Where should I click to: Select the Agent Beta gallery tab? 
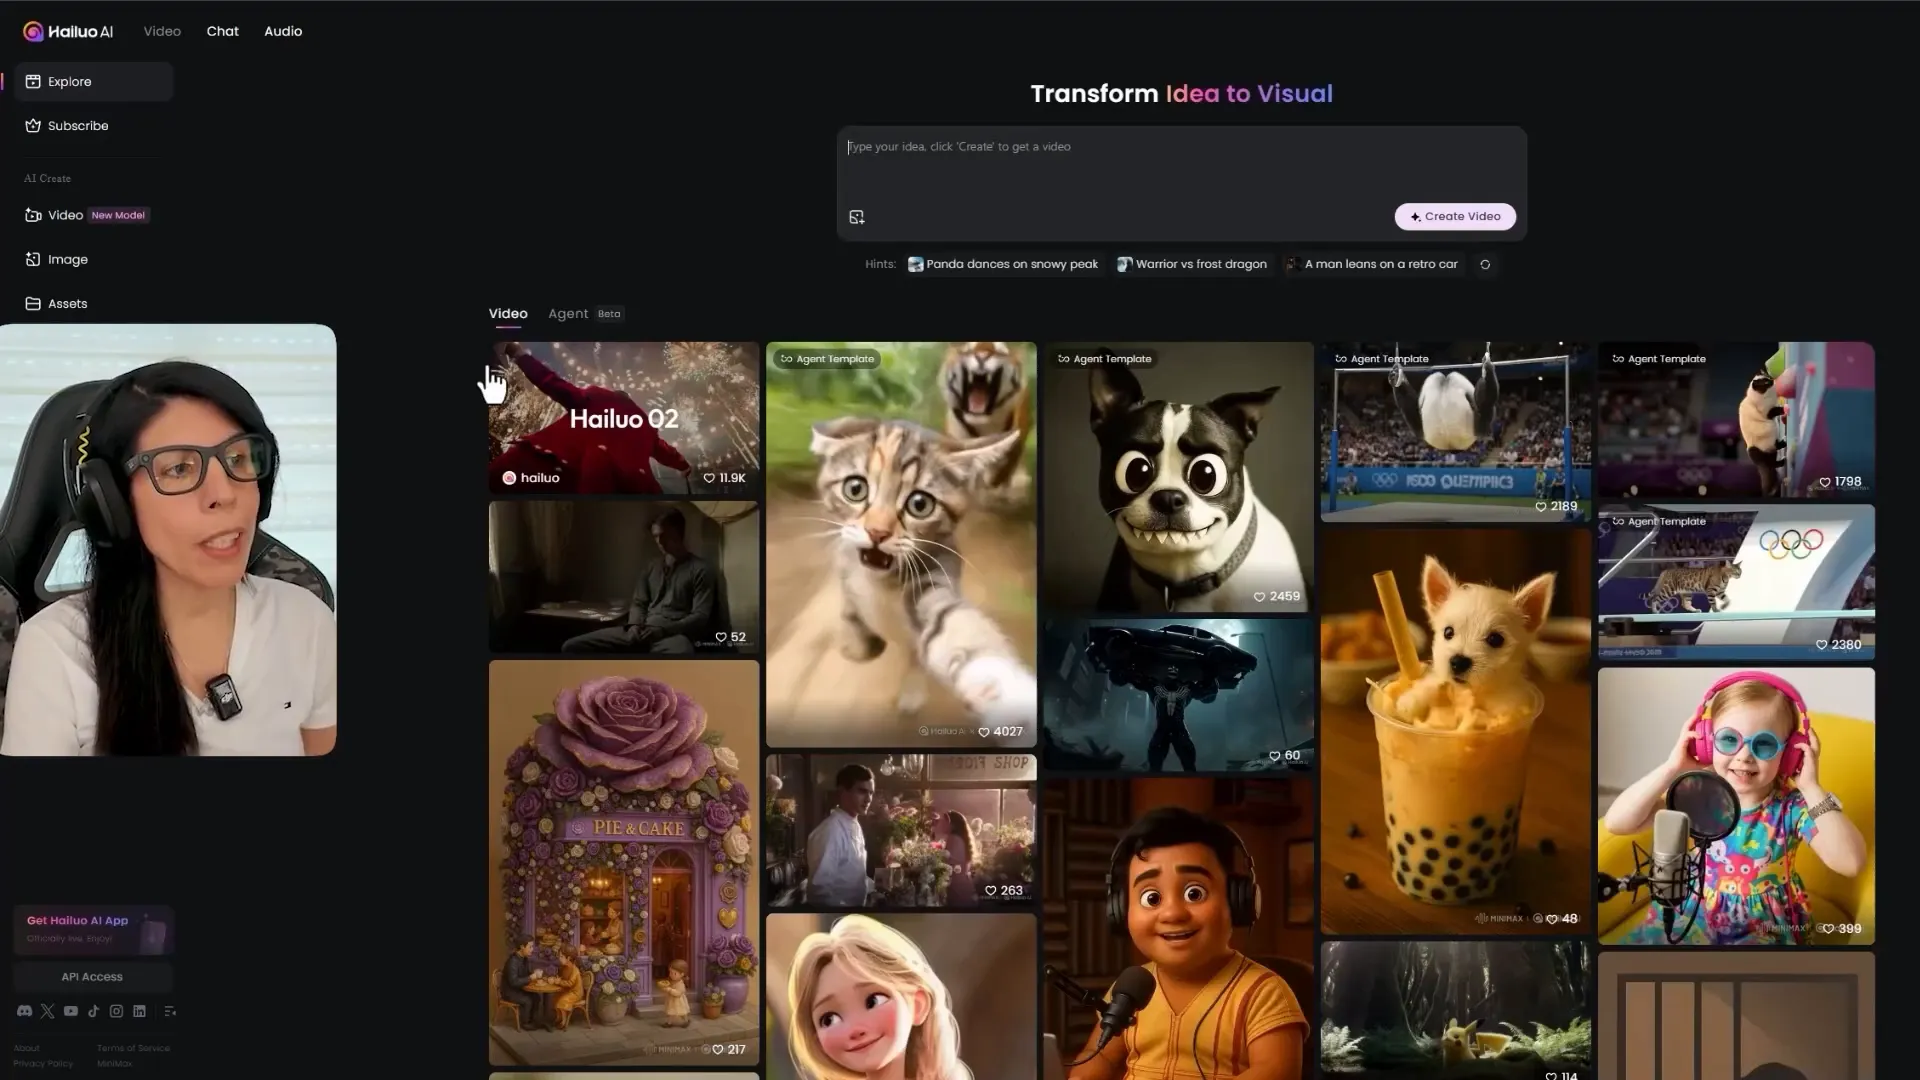pyautogui.click(x=585, y=314)
